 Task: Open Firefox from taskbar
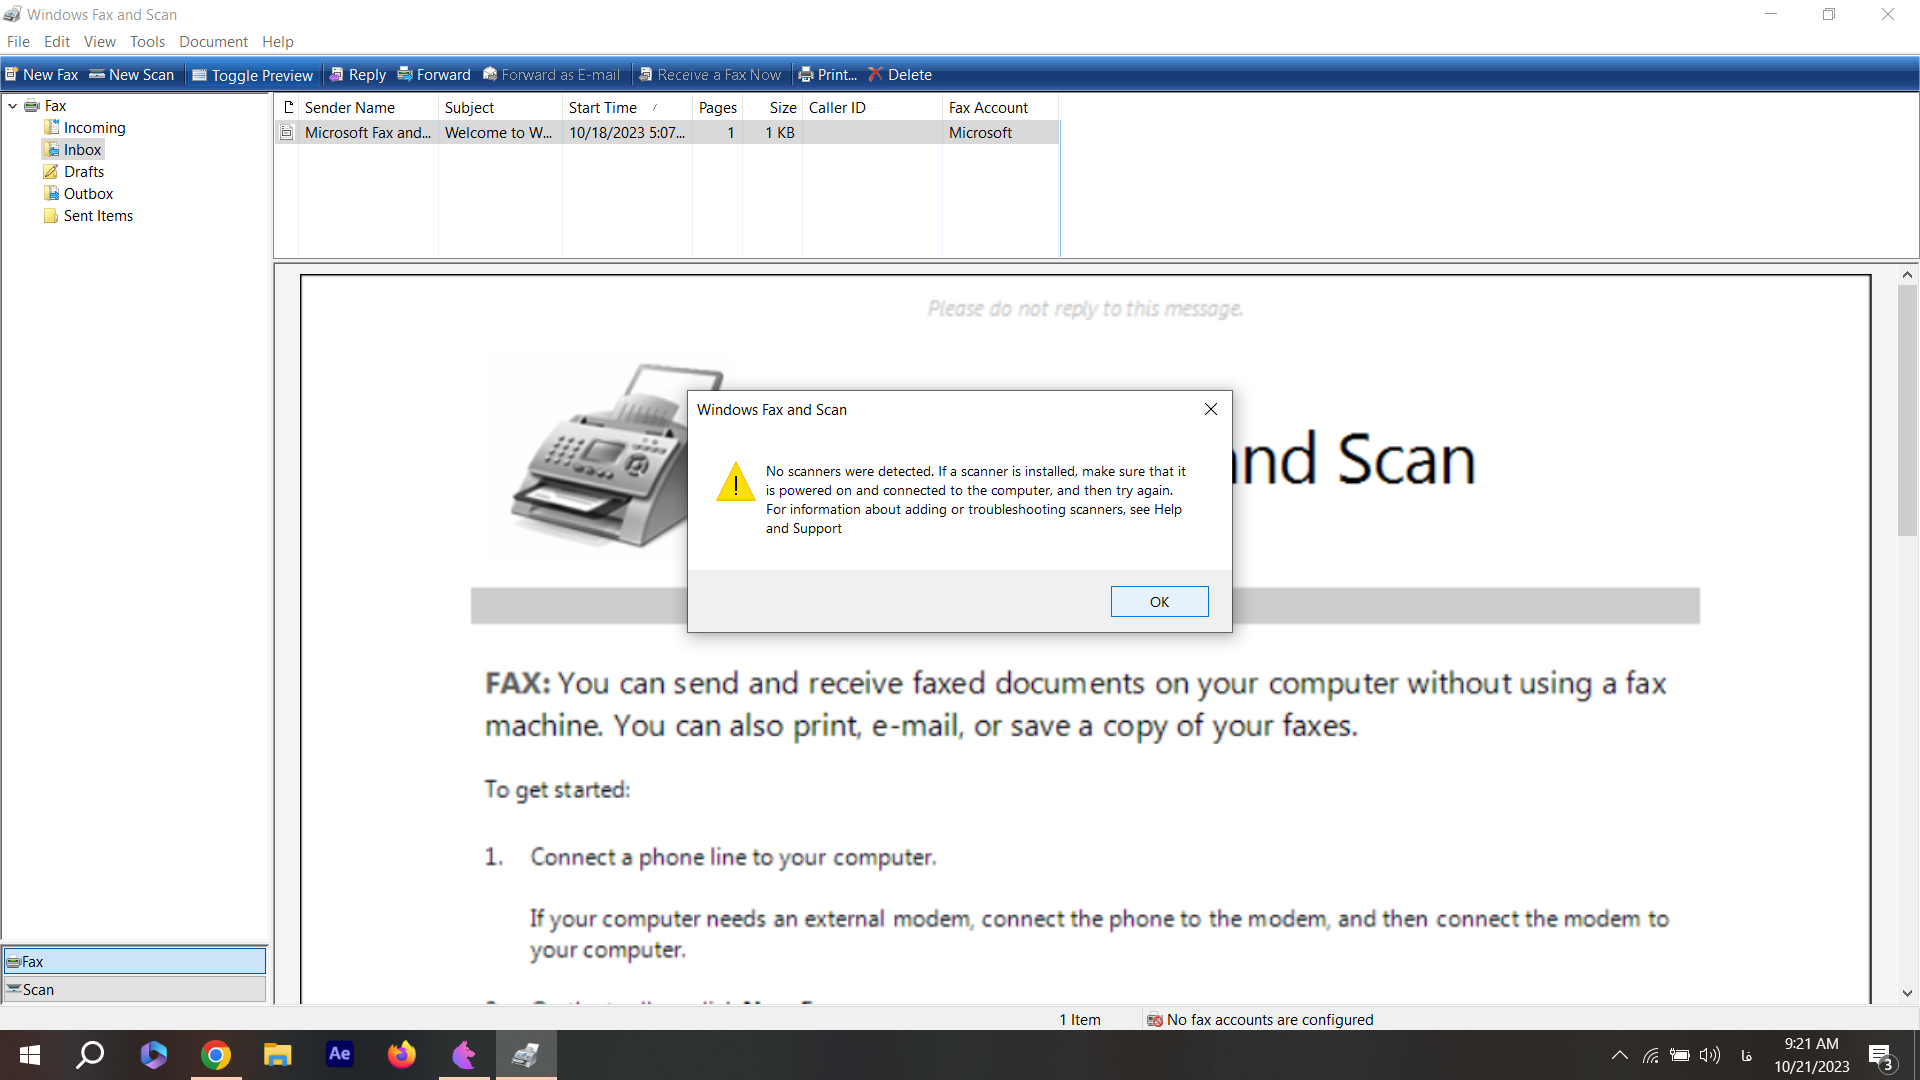click(x=402, y=1055)
